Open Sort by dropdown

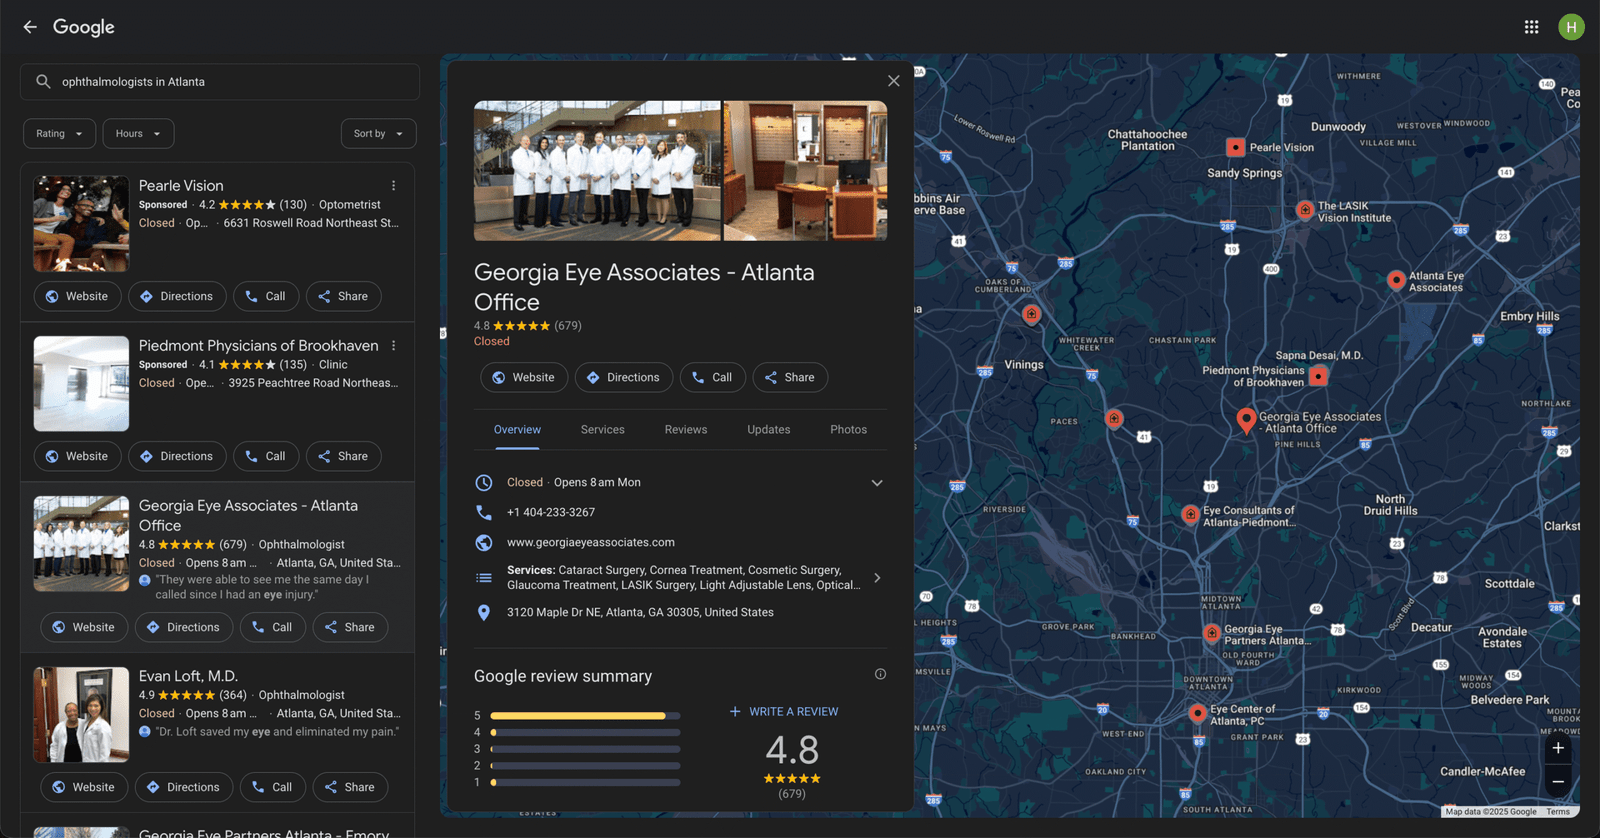click(378, 134)
